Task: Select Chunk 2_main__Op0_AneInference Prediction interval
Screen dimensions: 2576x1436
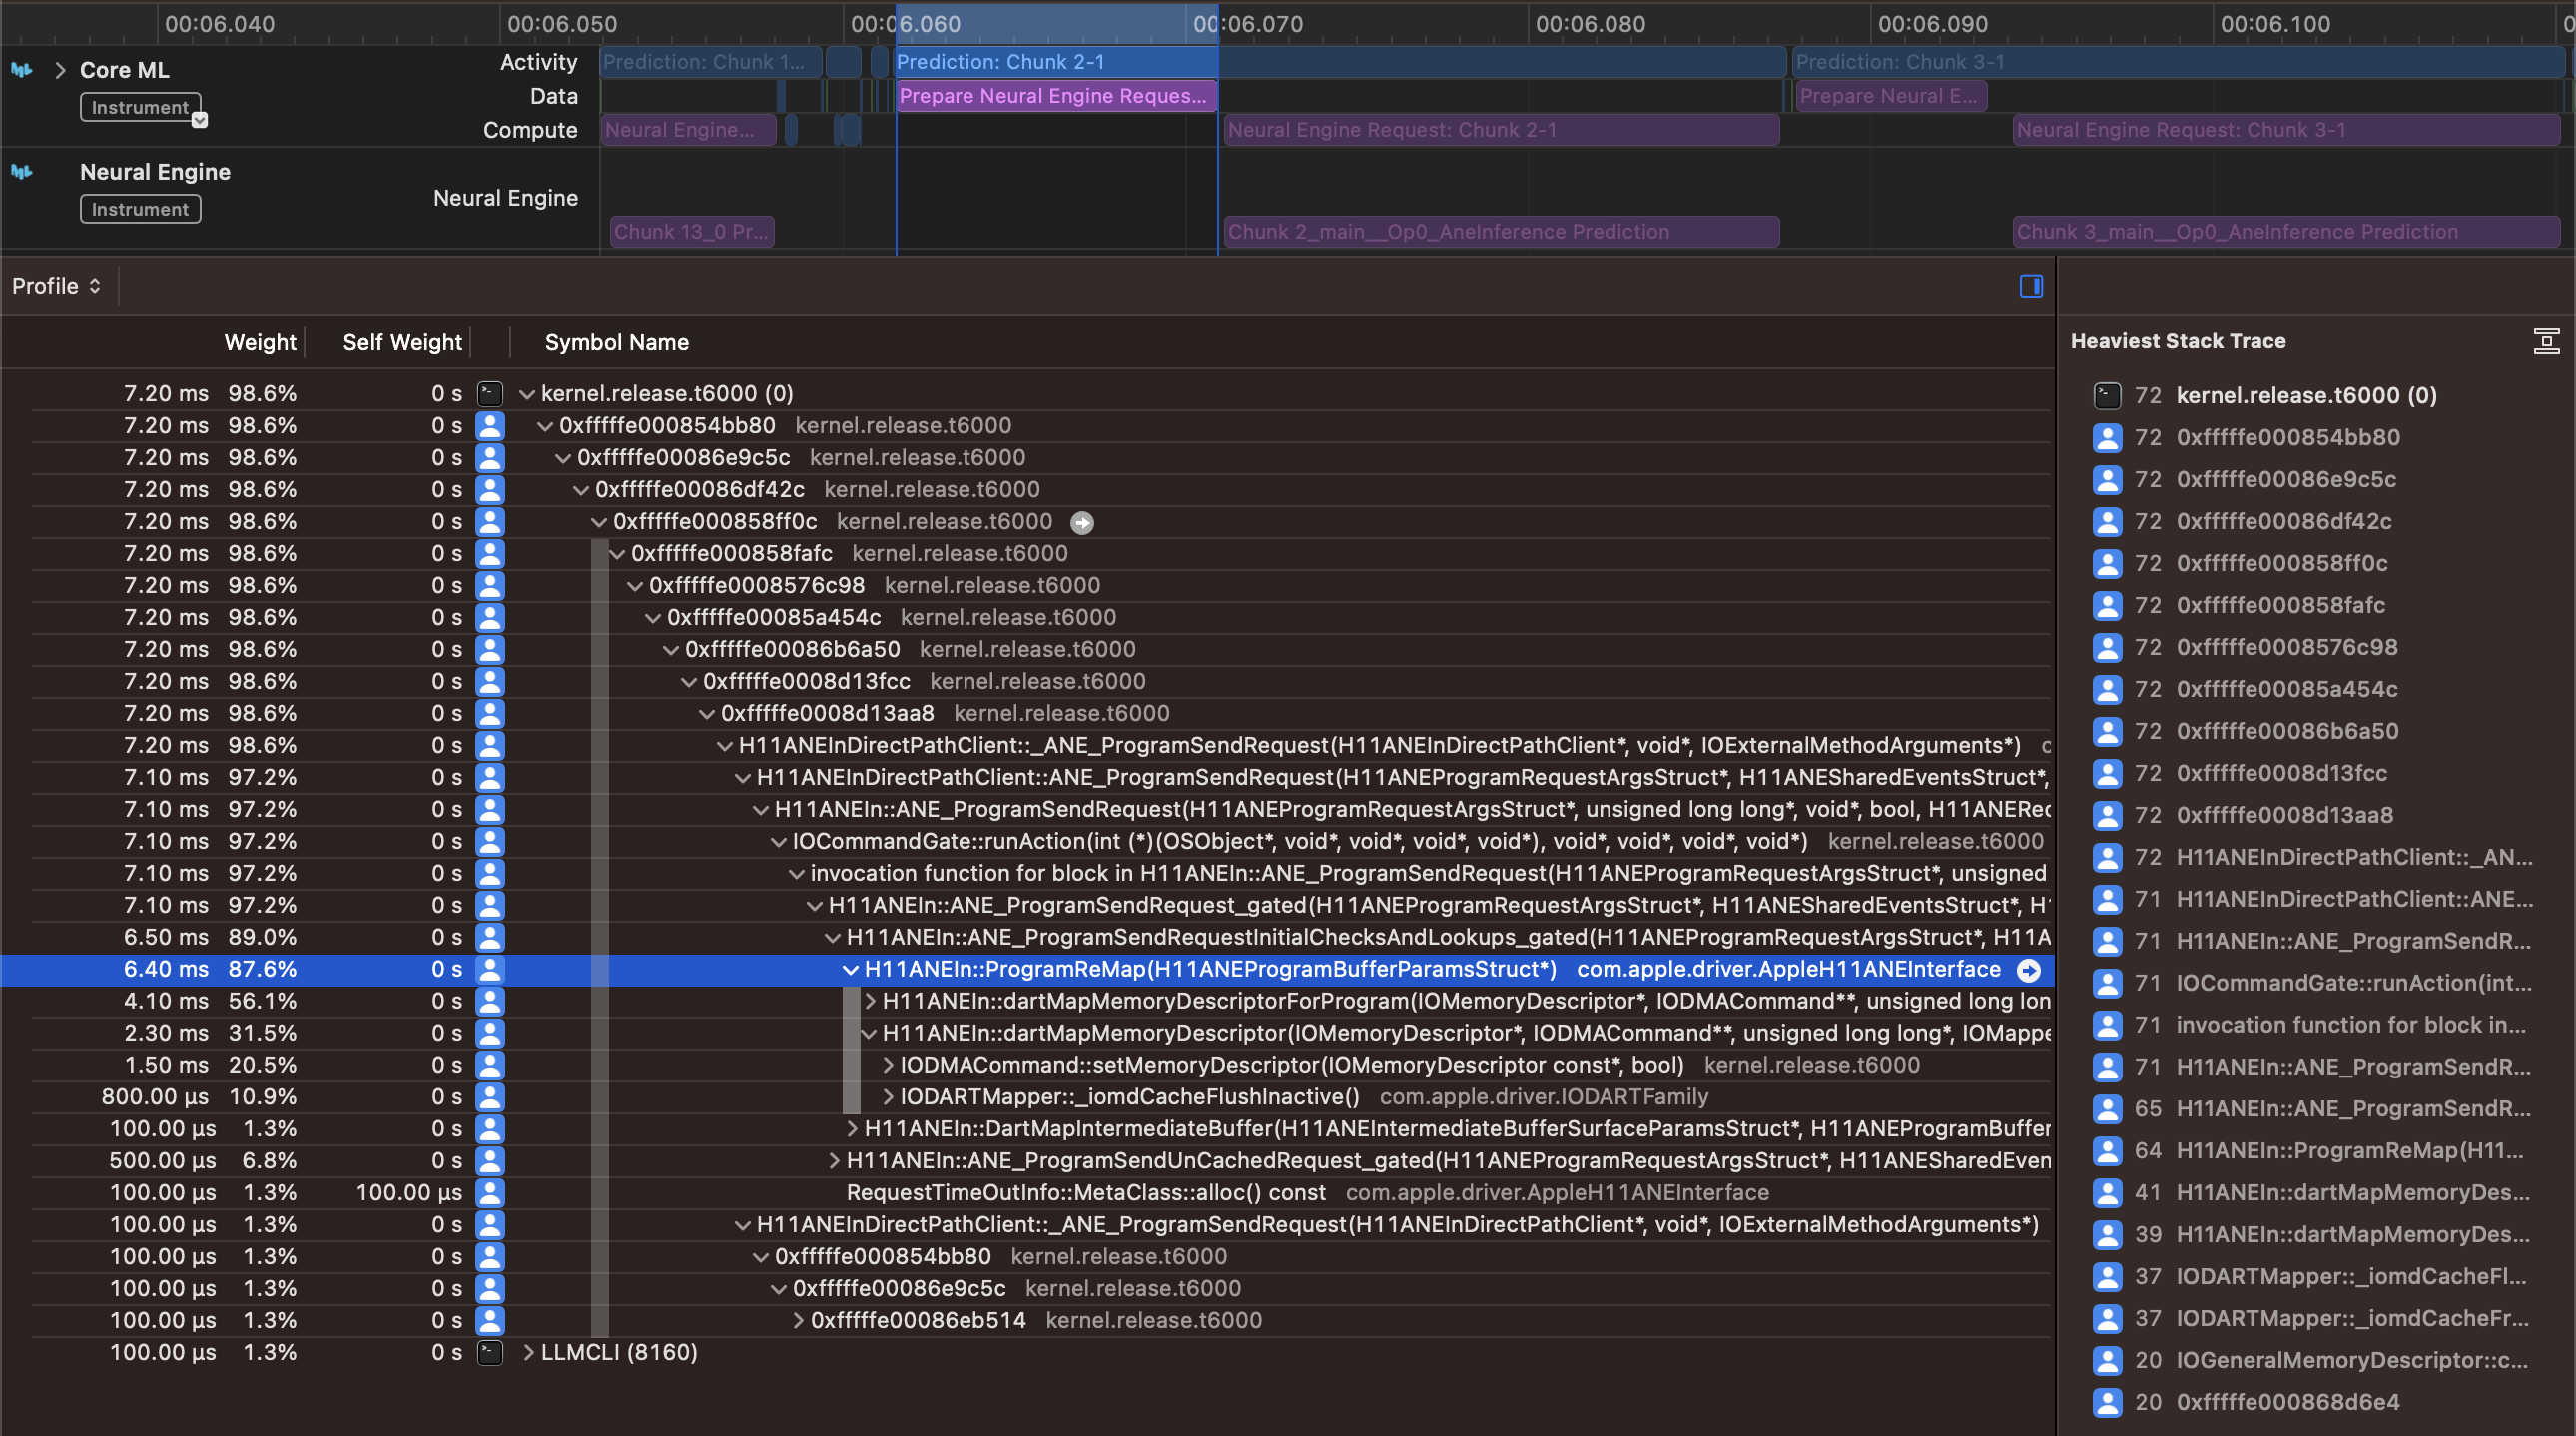Action: pyautogui.click(x=1501, y=232)
